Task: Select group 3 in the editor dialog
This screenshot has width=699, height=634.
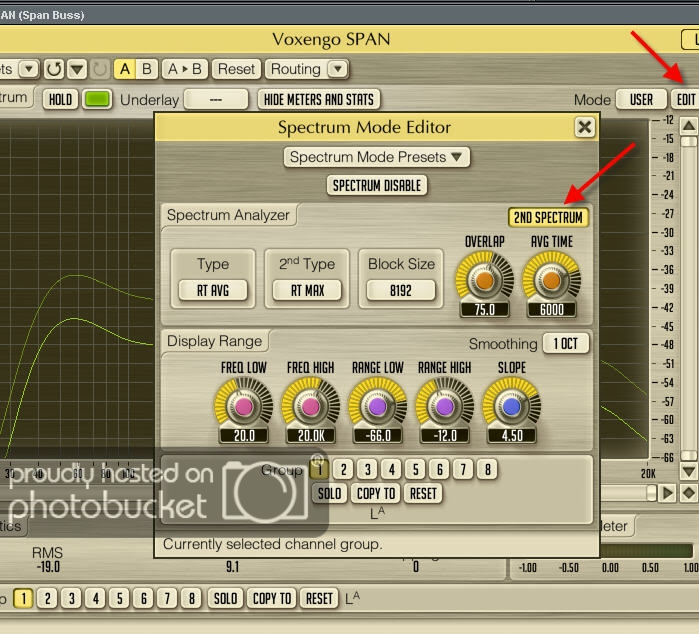Action: [x=367, y=469]
